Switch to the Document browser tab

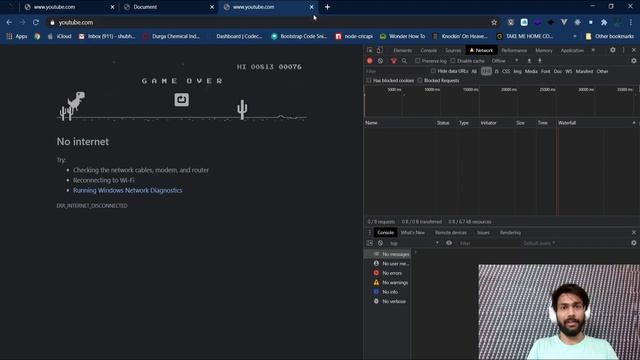[169, 7]
